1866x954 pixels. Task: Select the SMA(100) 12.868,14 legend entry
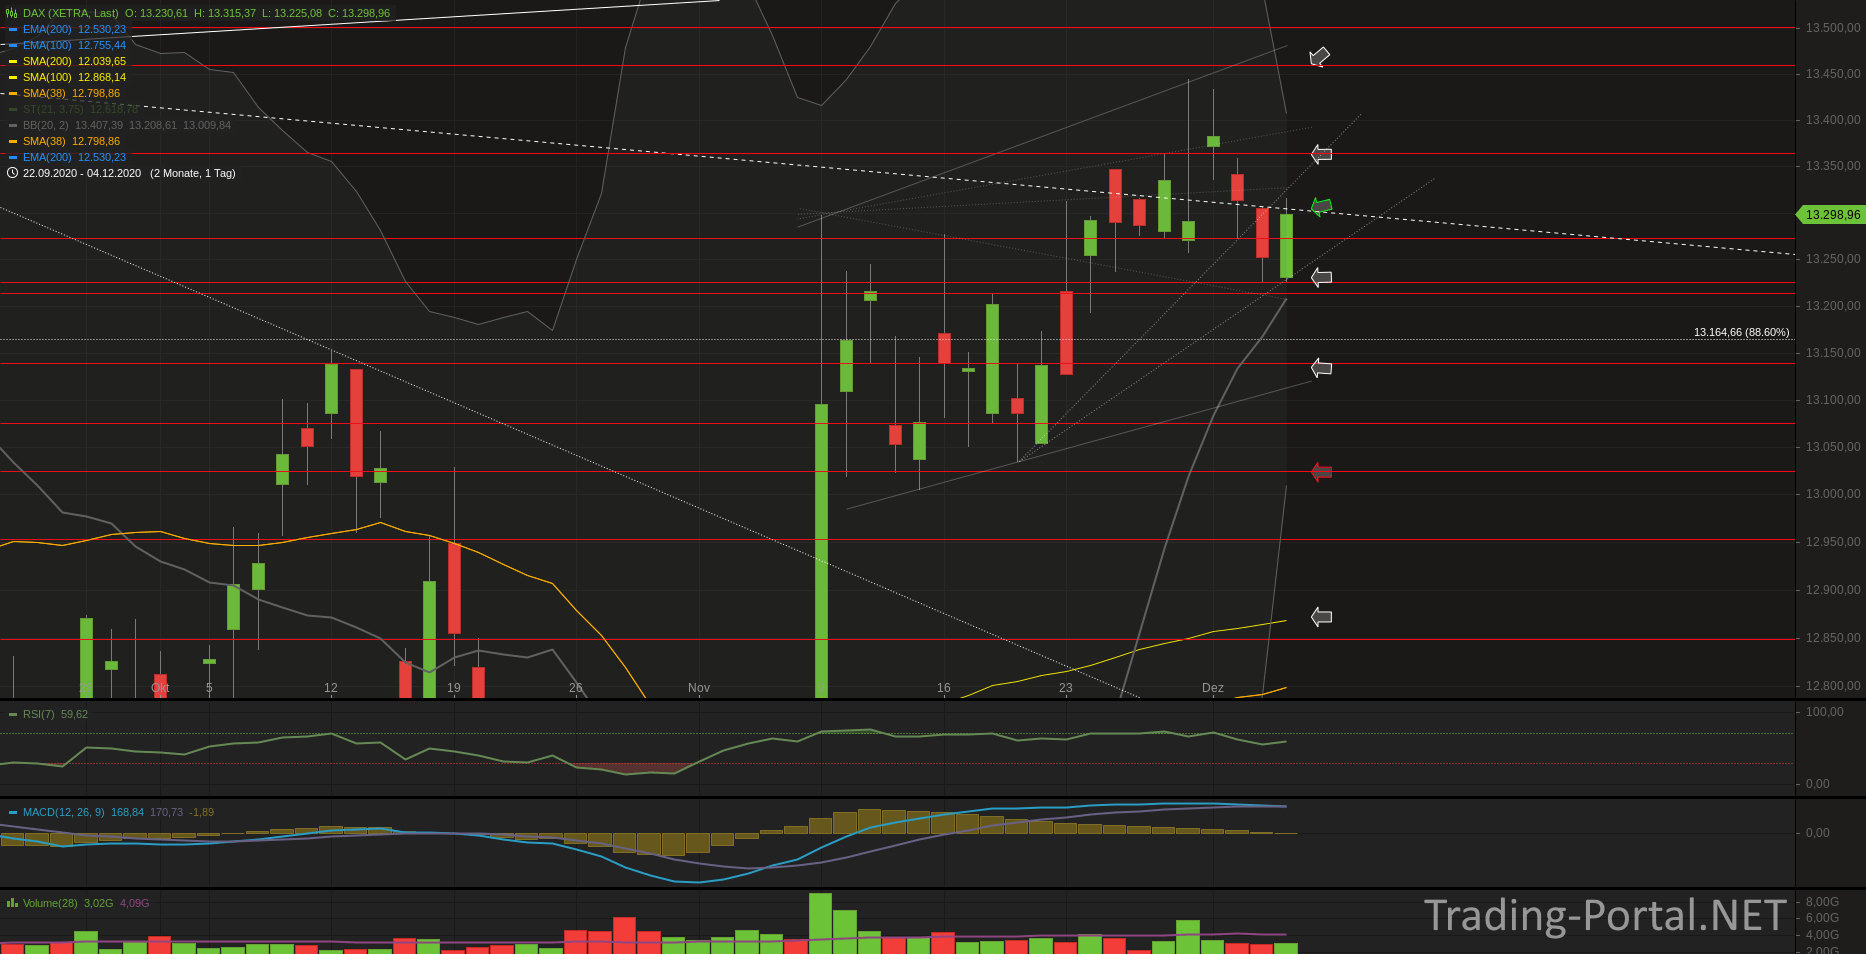pyautogui.click(x=74, y=77)
